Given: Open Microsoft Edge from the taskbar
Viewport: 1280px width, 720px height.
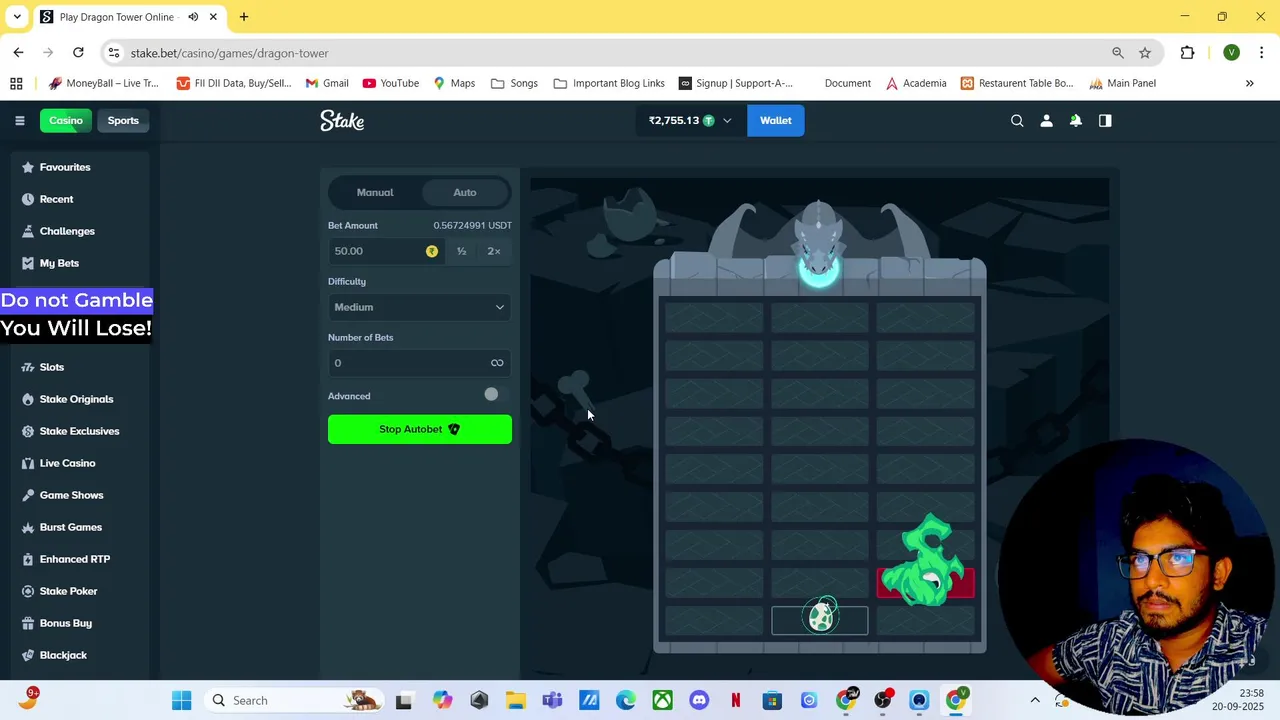Looking at the screenshot, I should click(626, 700).
